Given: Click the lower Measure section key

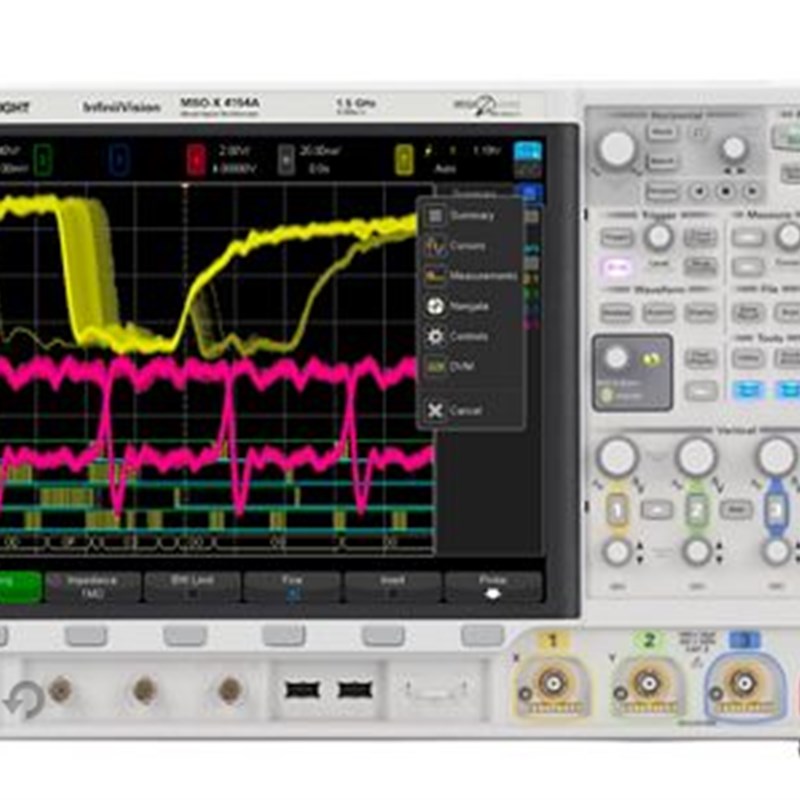Looking at the screenshot, I should point(747,267).
